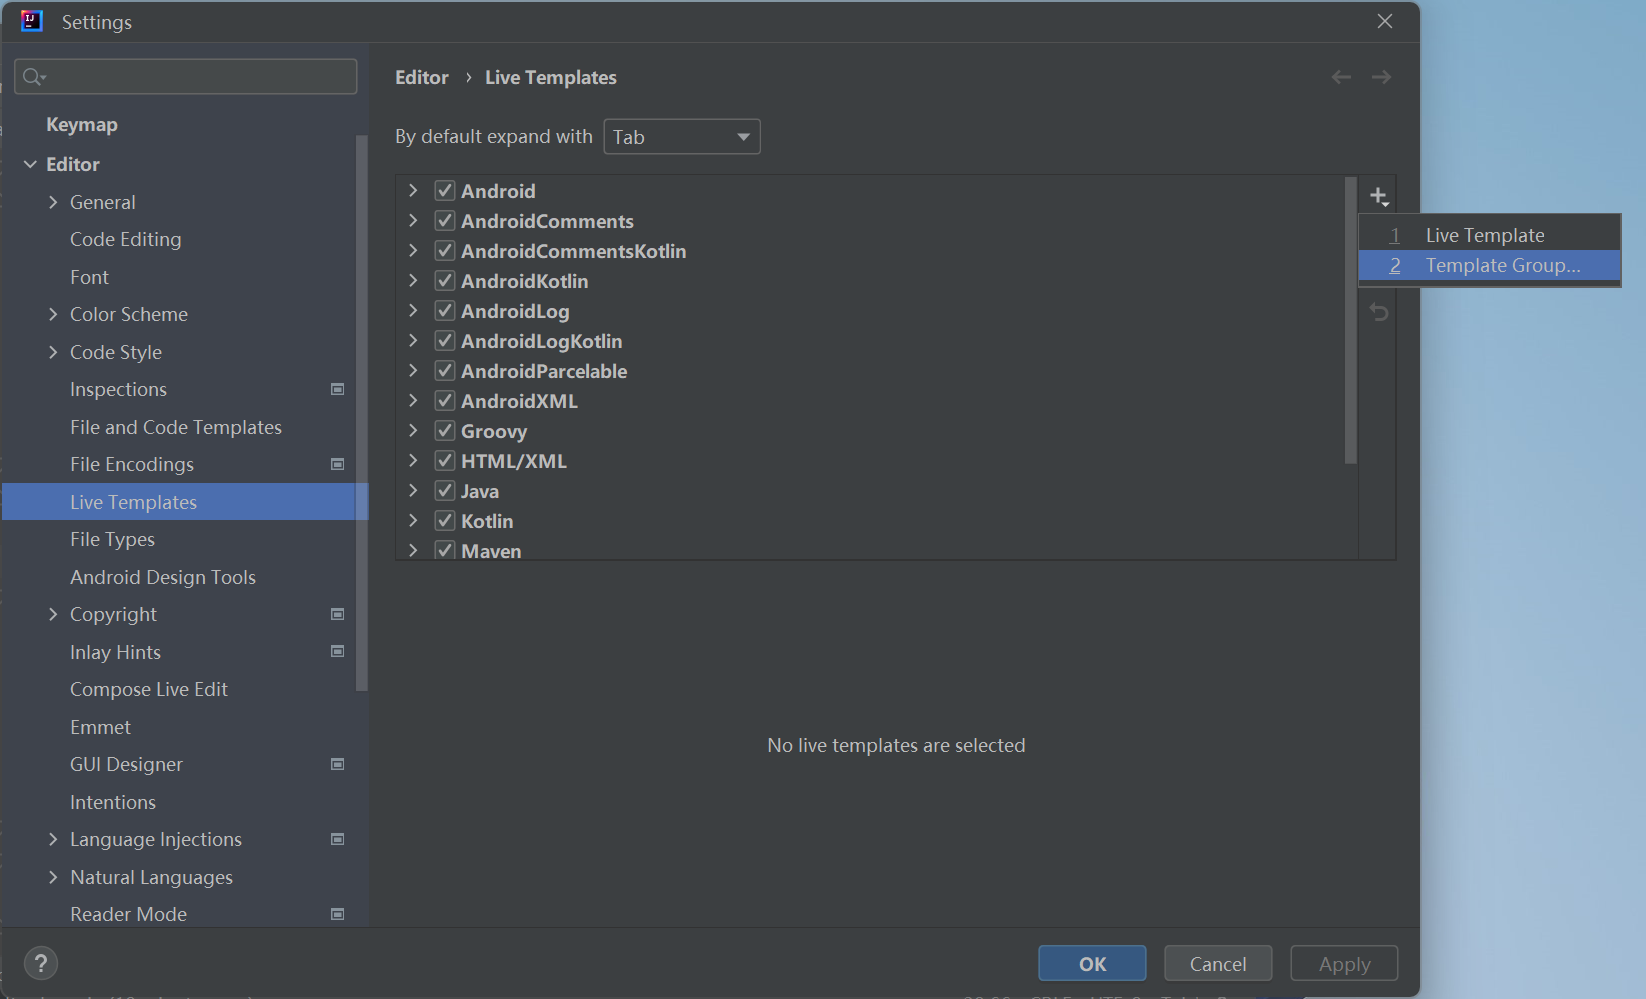Collapse the Editor settings section
The width and height of the screenshot is (1646, 999).
[30, 164]
